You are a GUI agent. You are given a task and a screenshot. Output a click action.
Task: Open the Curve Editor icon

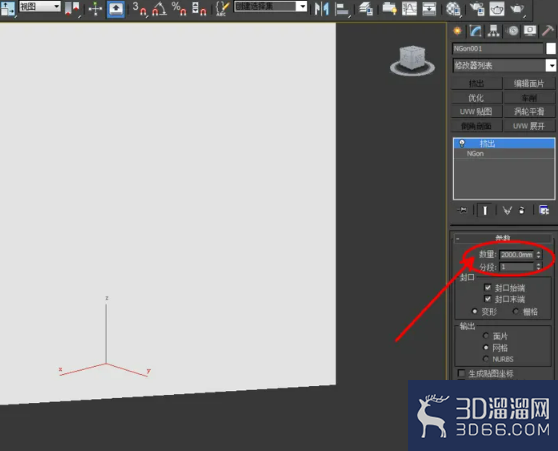409,9
